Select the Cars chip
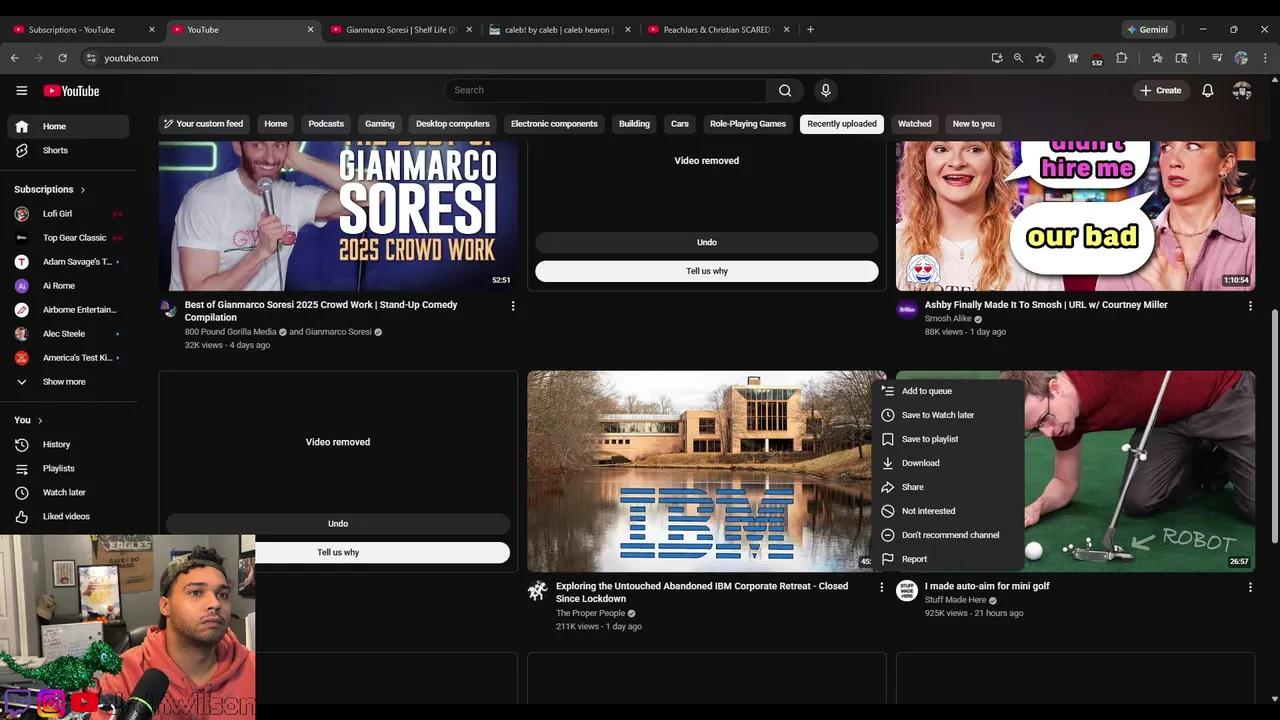Screen dimensions: 1280x720 point(680,124)
